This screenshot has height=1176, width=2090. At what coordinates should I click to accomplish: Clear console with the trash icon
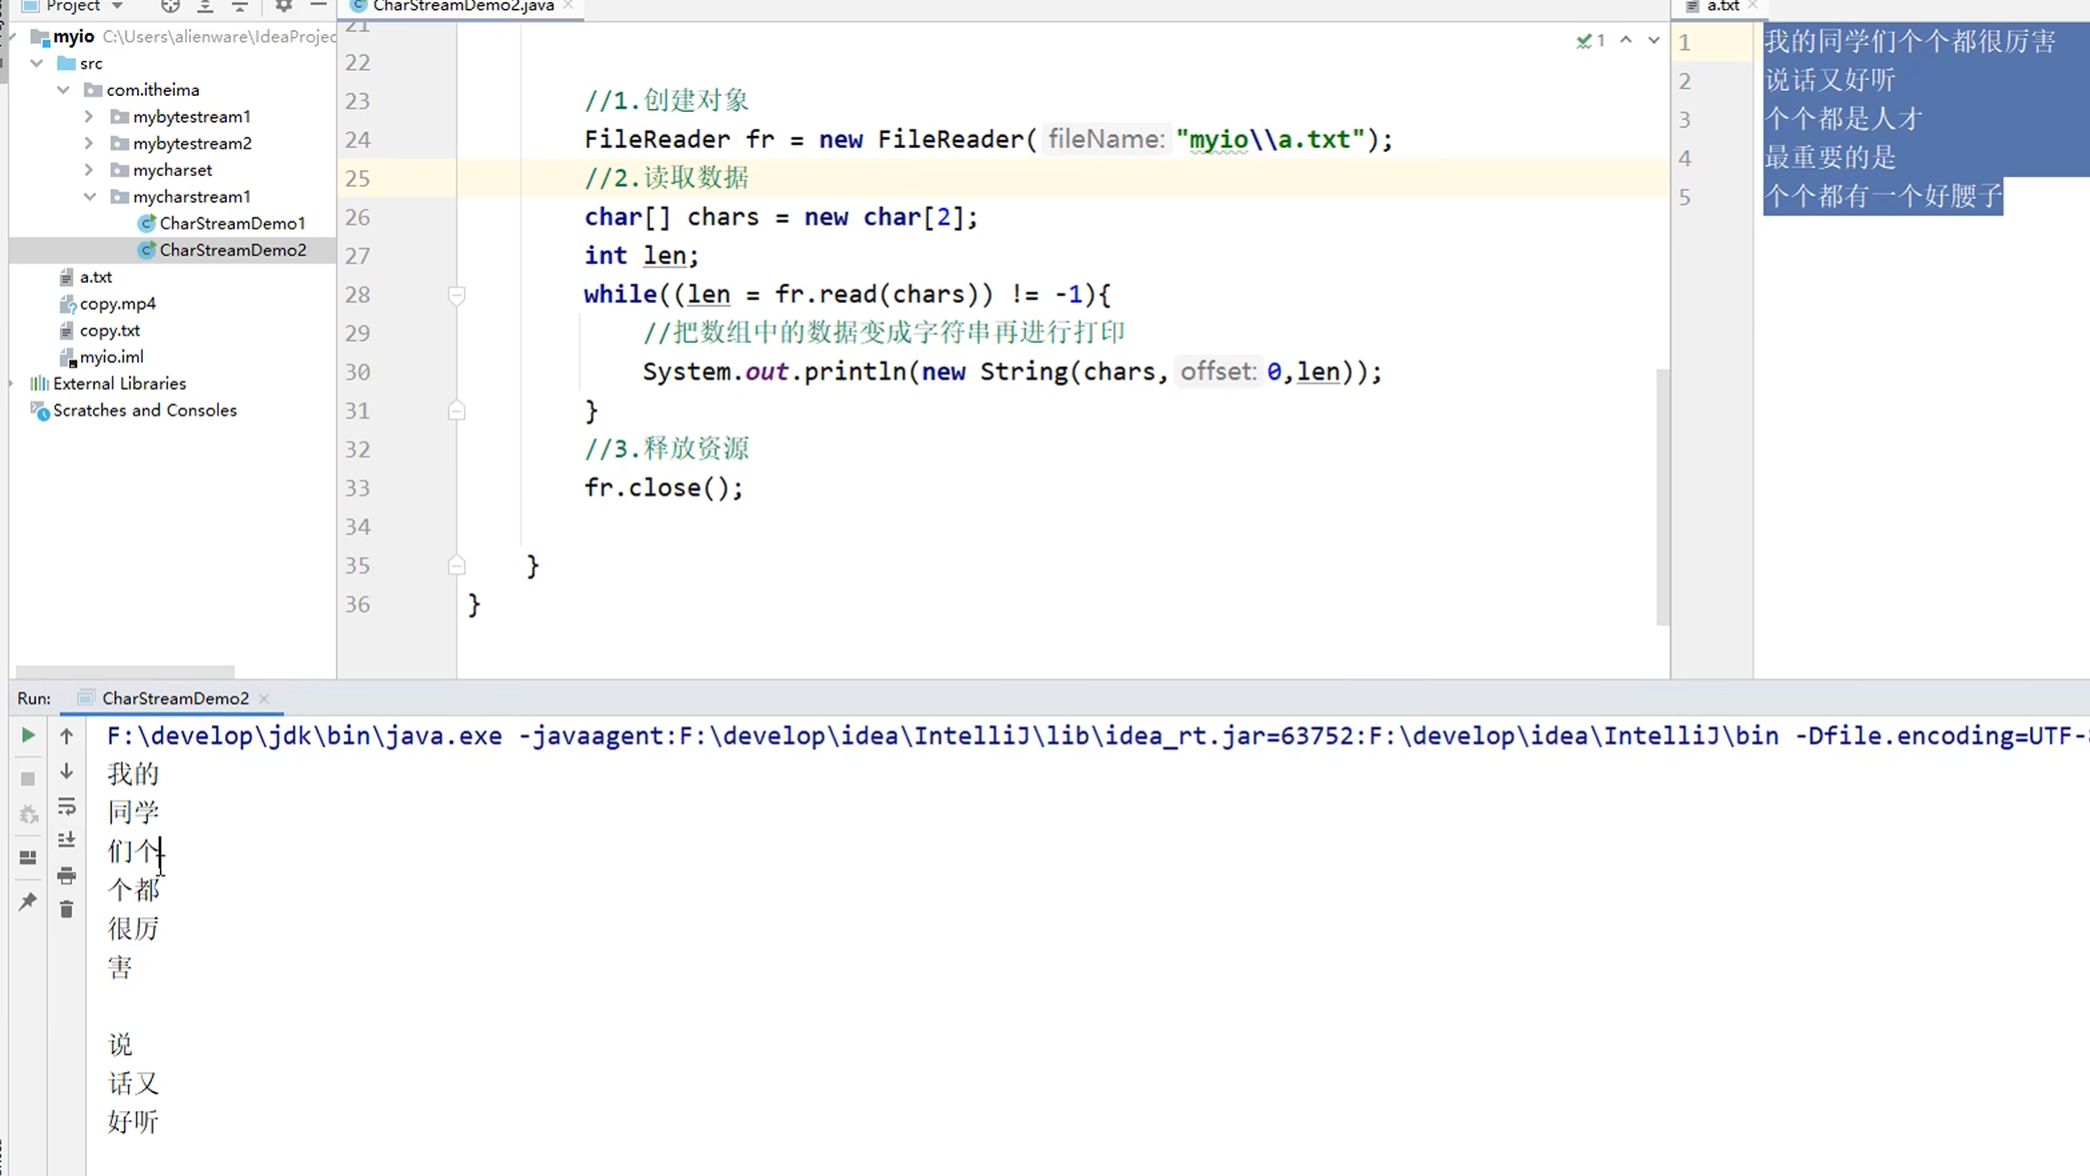[66, 909]
